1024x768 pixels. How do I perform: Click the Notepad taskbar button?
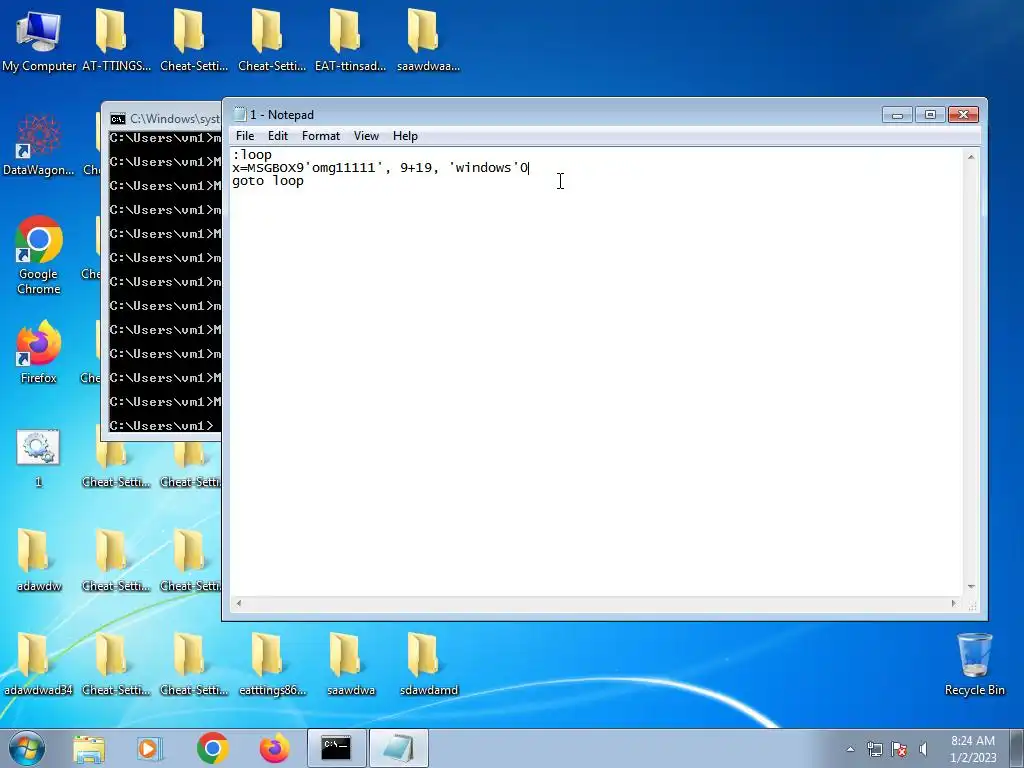point(398,748)
